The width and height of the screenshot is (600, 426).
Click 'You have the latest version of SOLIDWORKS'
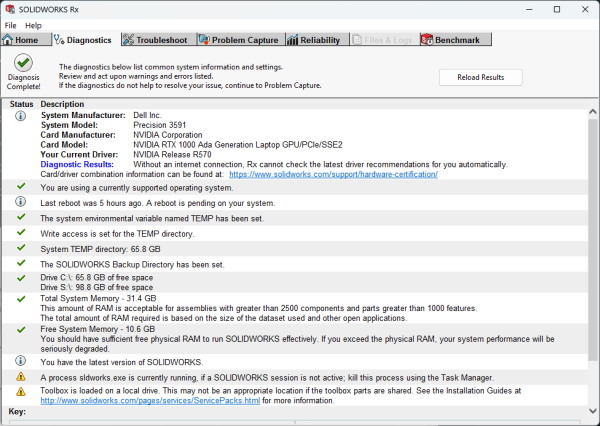tap(122, 362)
